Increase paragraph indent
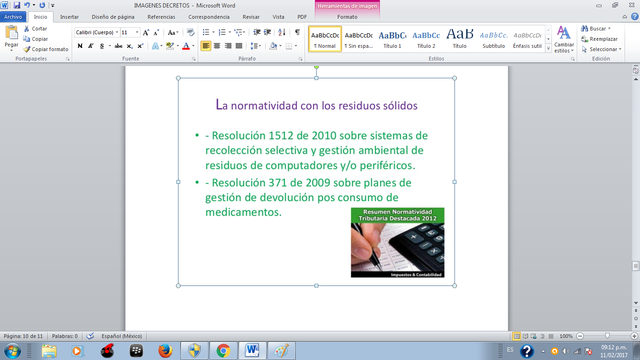 267,32
